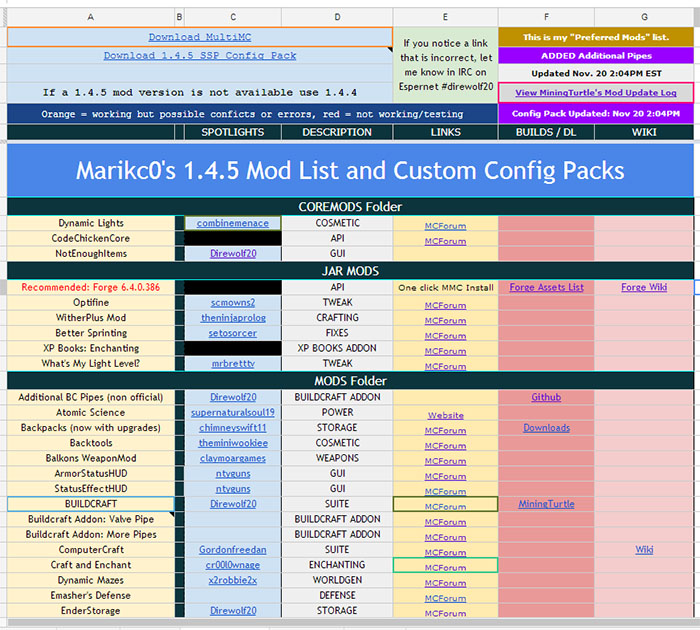
Task: Select column G header
Action: pyautogui.click(x=644, y=17)
